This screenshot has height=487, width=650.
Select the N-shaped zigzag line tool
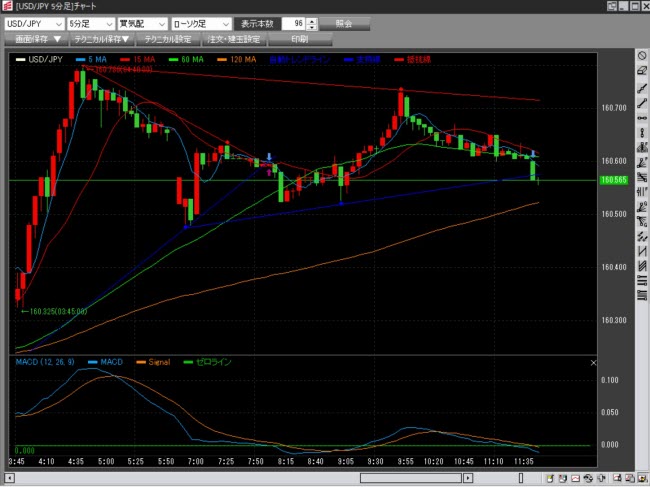click(x=642, y=251)
